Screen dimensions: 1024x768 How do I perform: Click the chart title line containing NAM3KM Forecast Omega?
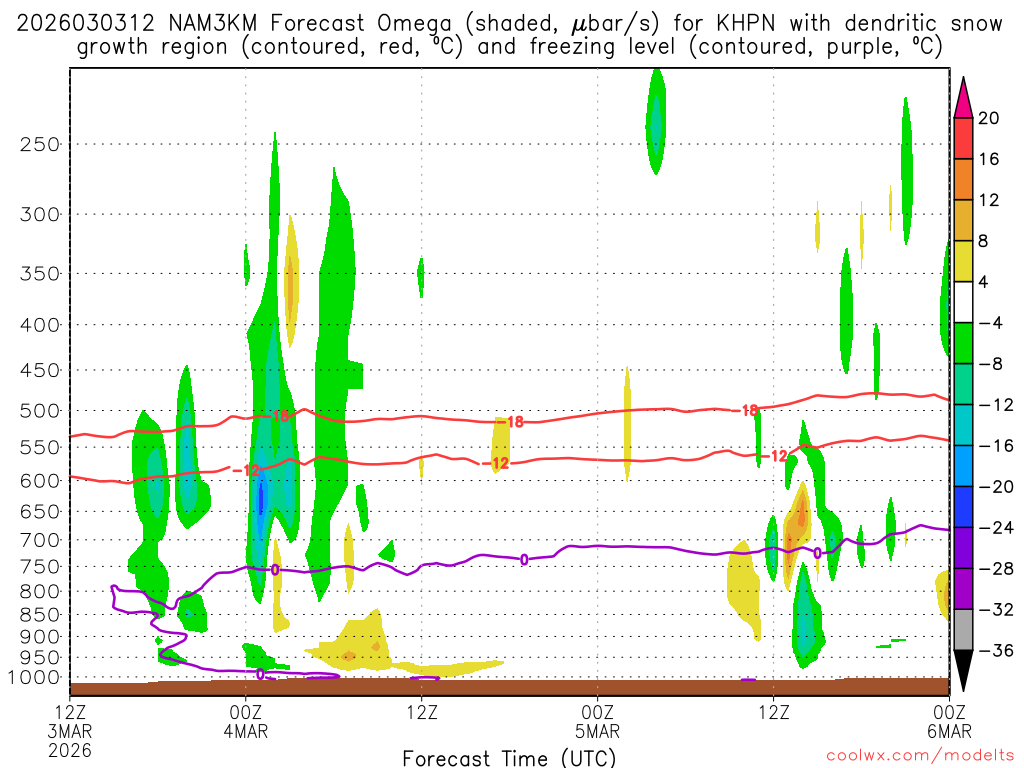point(509,24)
